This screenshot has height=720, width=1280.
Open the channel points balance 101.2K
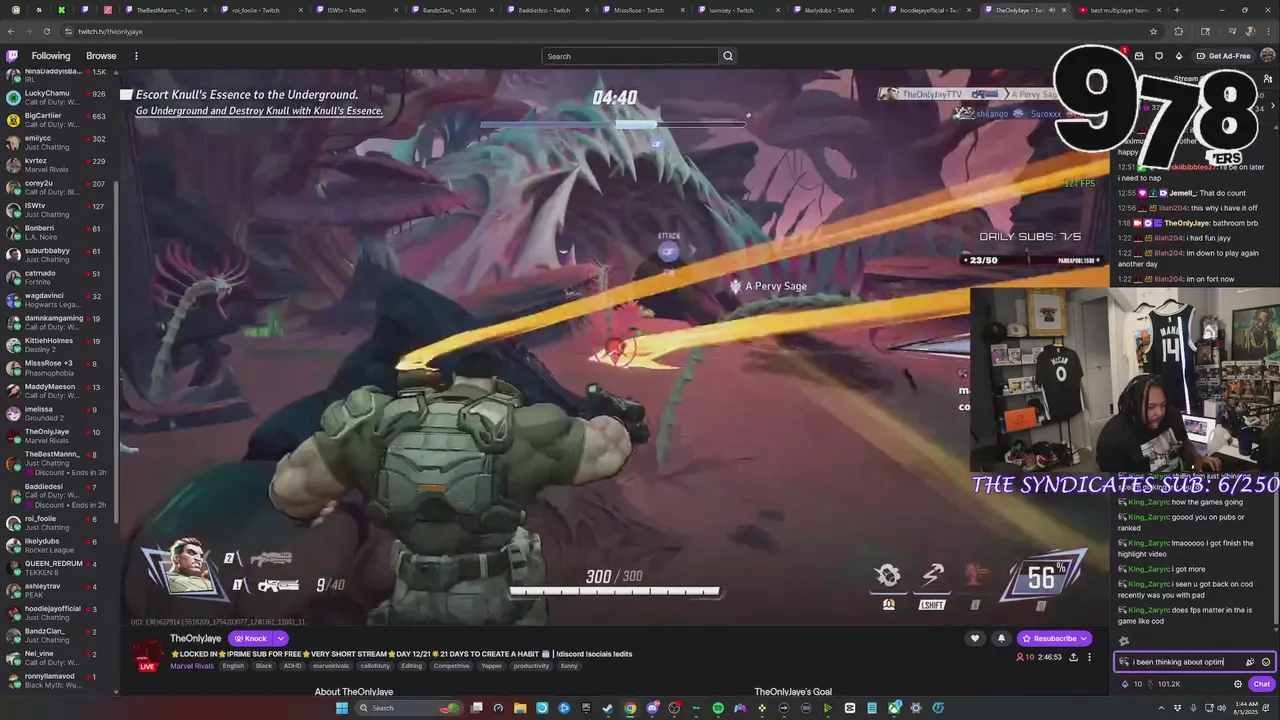(x=1165, y=684)
